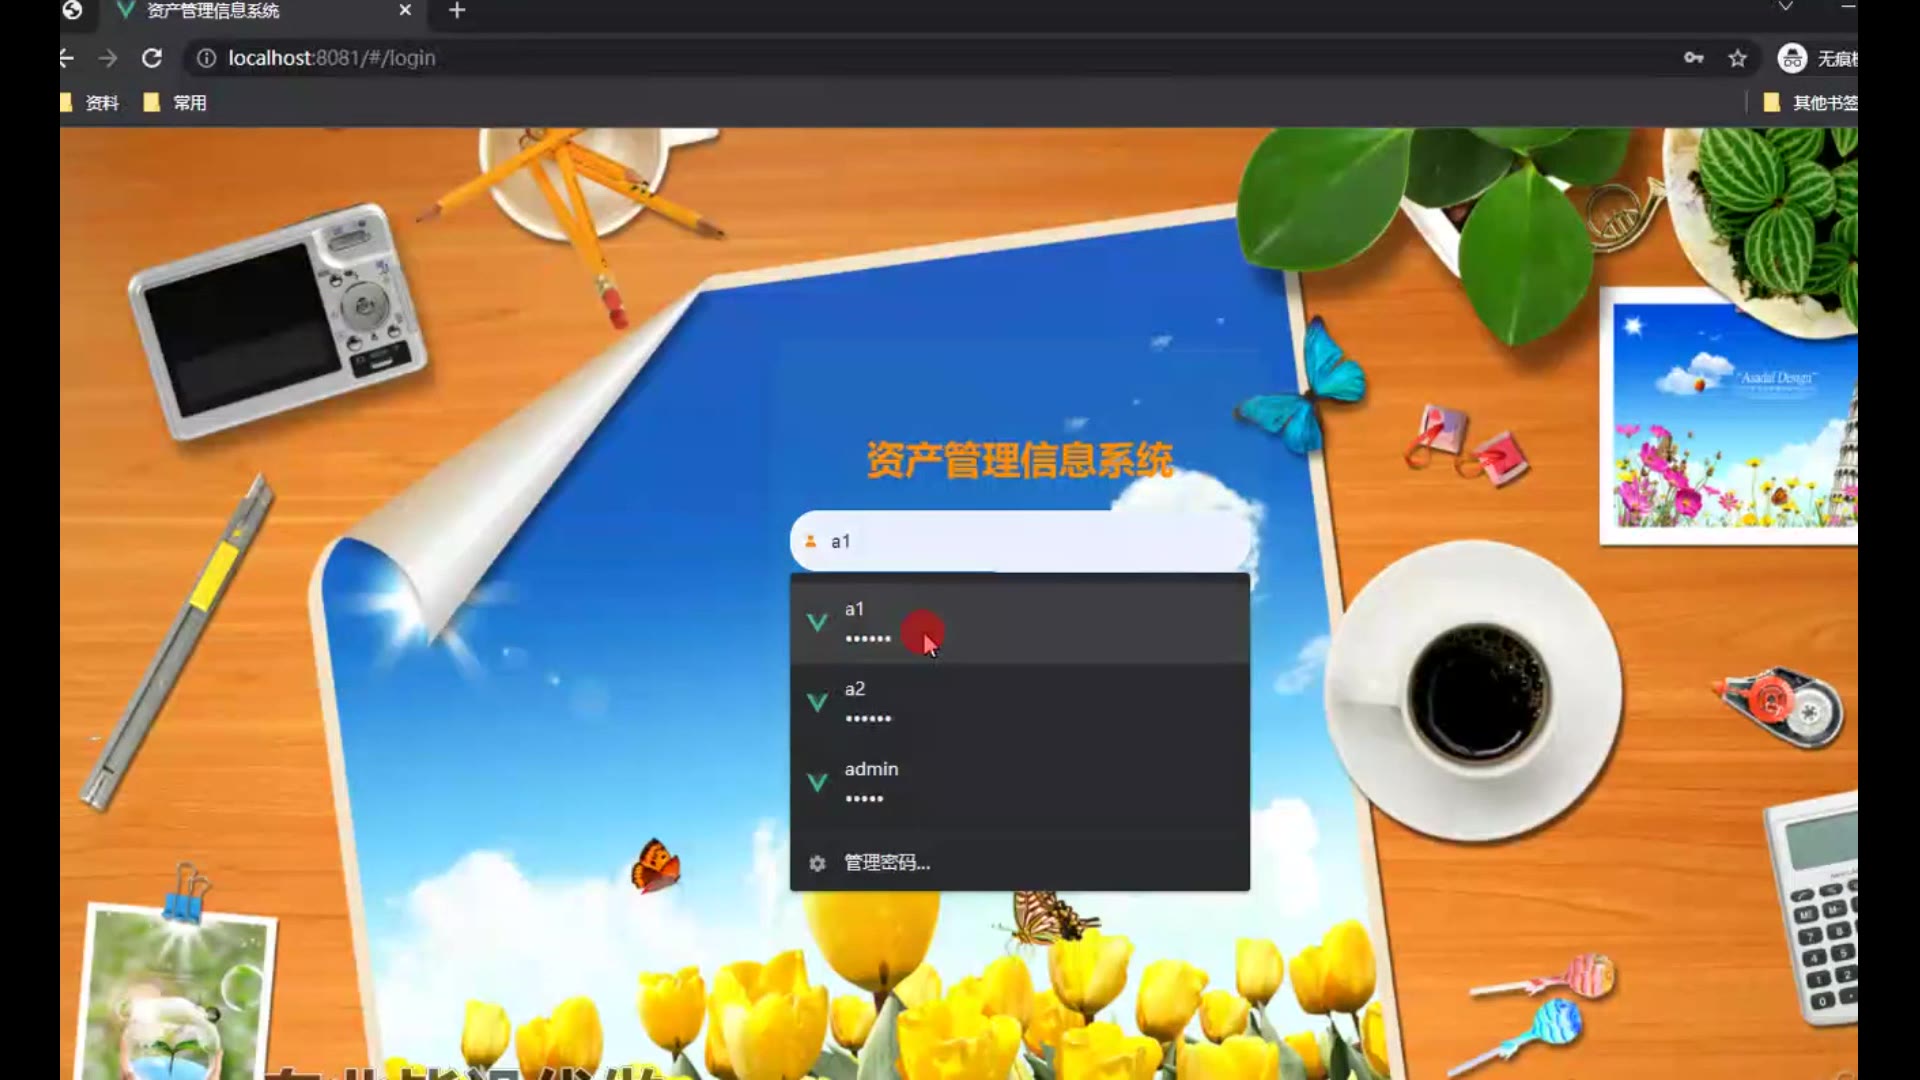Reload the page with the refresh button
The height and width of the screenshot is (1080, 1920).
pos(152,58)
